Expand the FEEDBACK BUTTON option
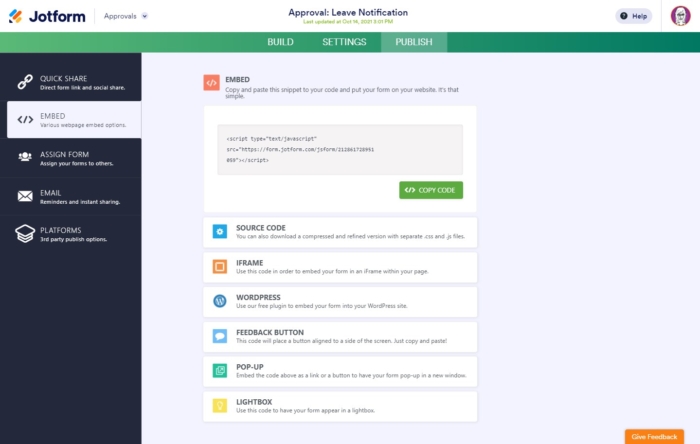The height and width of the screenshot is (444, 700). point(340,336)
